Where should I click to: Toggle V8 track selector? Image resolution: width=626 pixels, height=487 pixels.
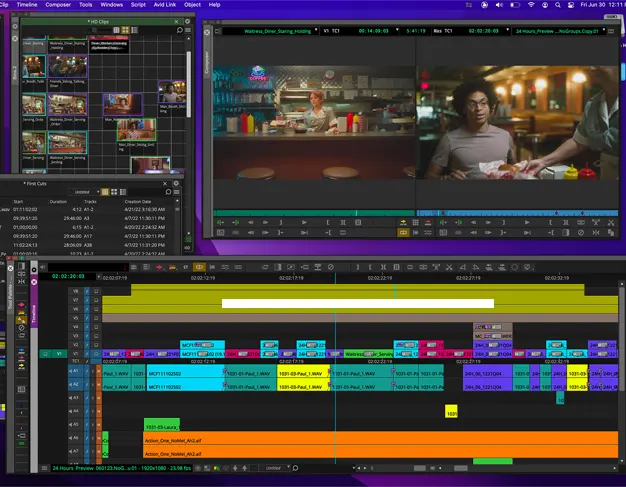coord(75,291)
